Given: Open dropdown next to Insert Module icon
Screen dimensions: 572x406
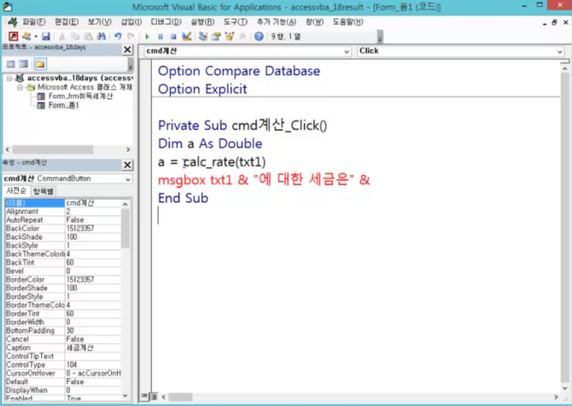Looking at the screenshot, I should click(36, 36).
